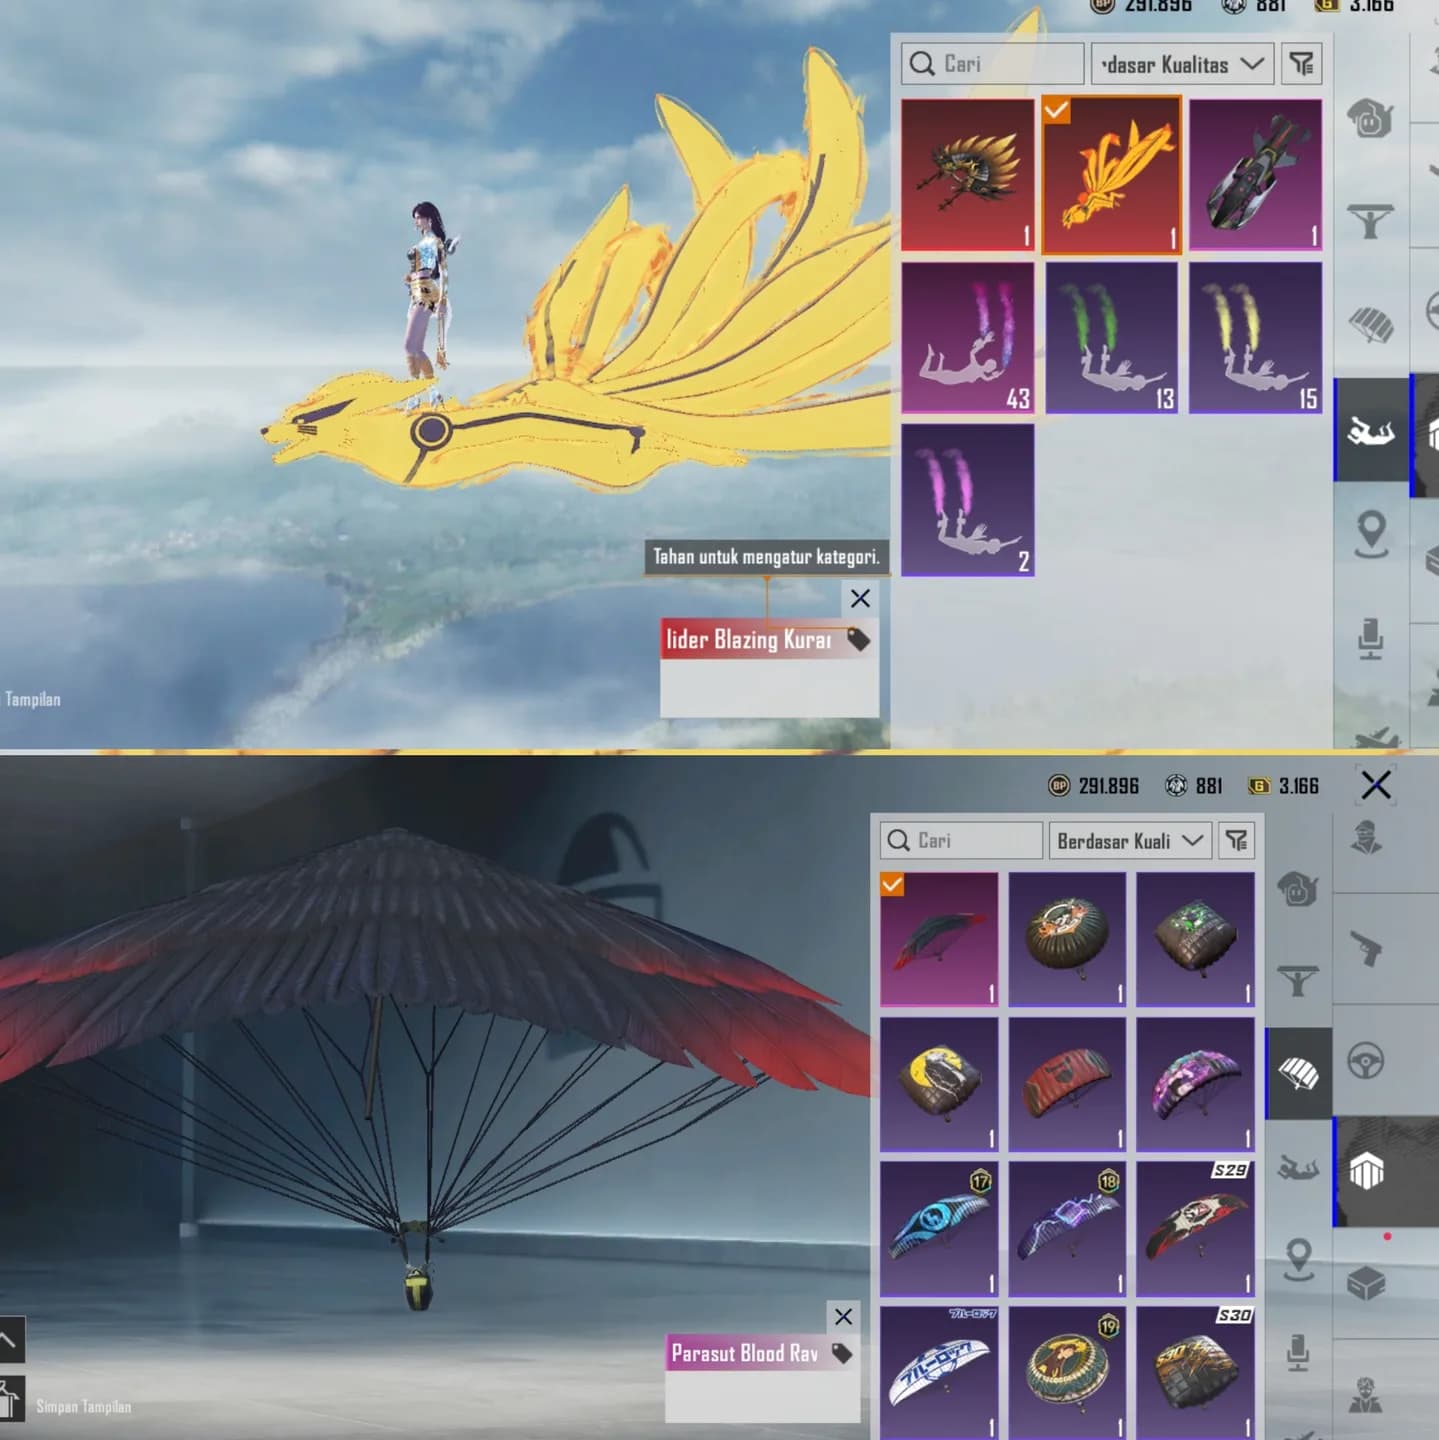Image resolution: width=1439 pixels, height=1440 pixels.
Task: Click the Cari search field in lower panel
Action: click(961, 841)
